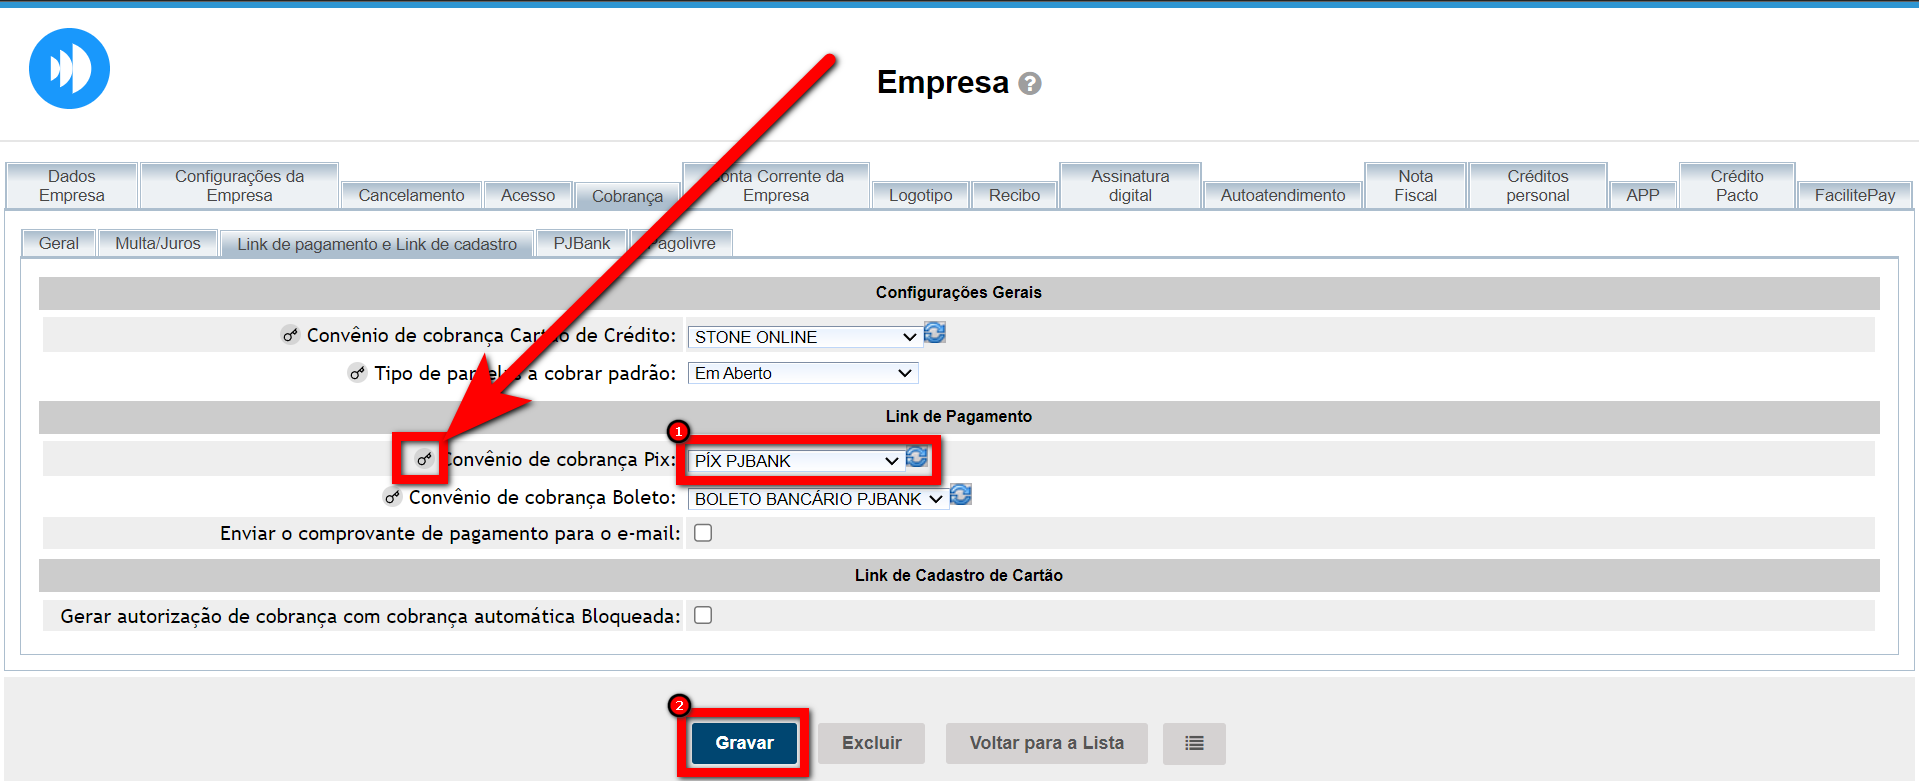Refresh the Pix convênio list
This screenshot has width=1919, height=781.
point(916,458)
